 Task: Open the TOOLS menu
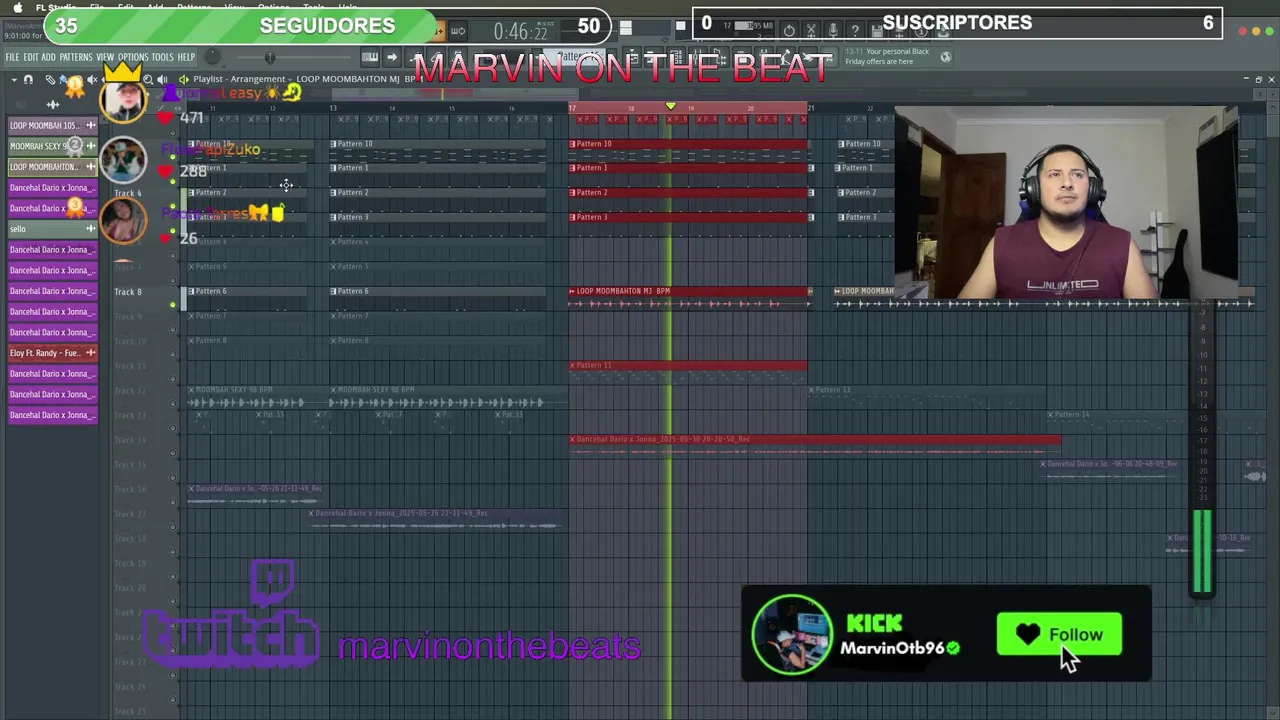click(x=162, y=57)
